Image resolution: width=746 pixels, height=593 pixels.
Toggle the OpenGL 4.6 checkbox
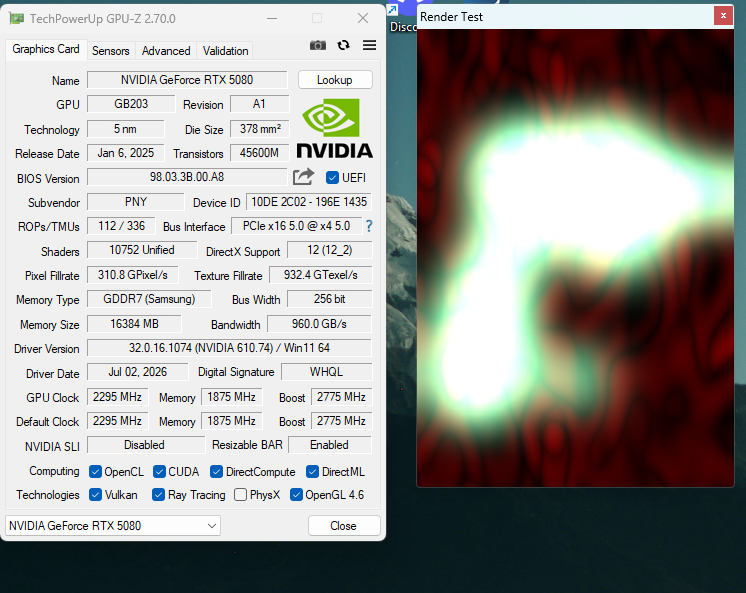pyautogui.click(x=296, y=495)
